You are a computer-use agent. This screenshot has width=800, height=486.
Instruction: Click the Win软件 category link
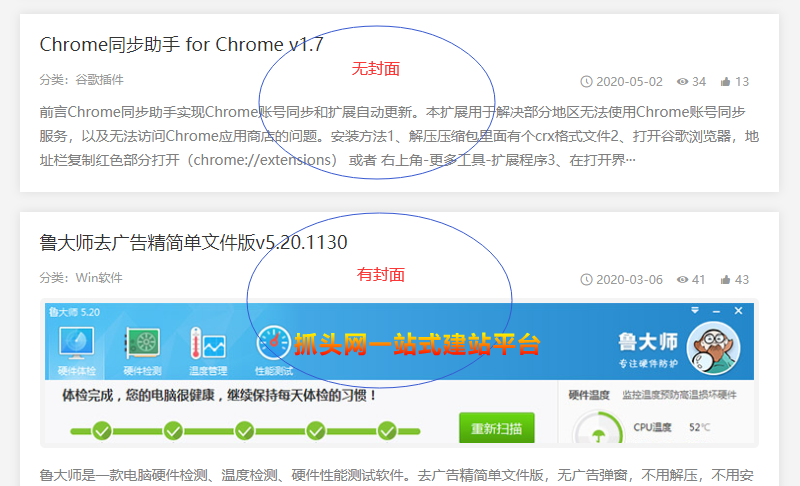point(99,278)
